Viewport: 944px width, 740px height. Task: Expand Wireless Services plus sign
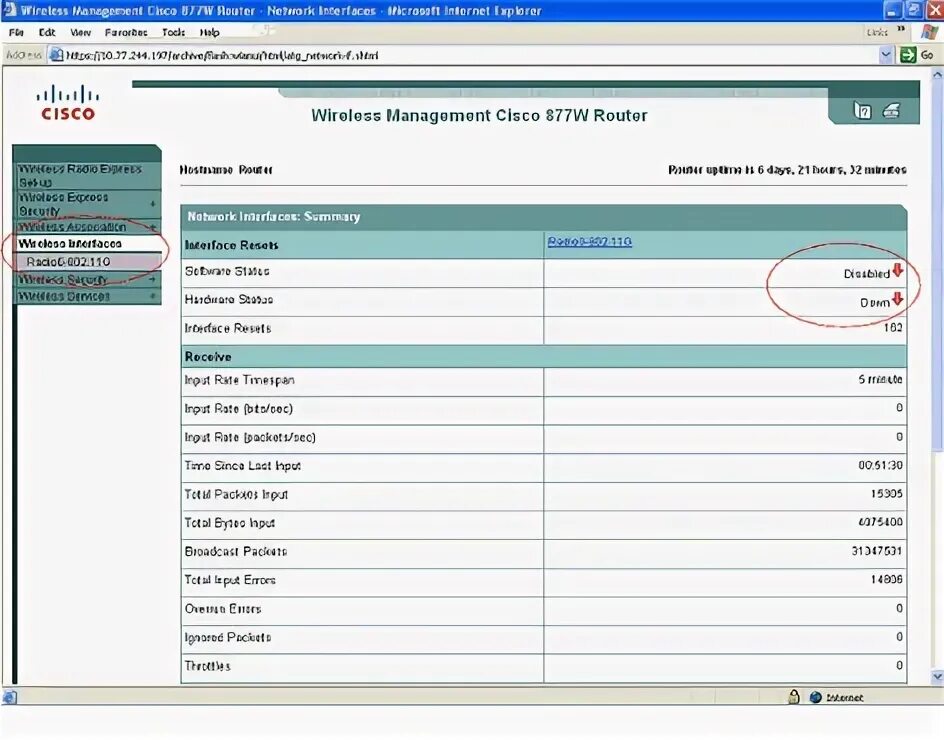(x=153, y=296)
